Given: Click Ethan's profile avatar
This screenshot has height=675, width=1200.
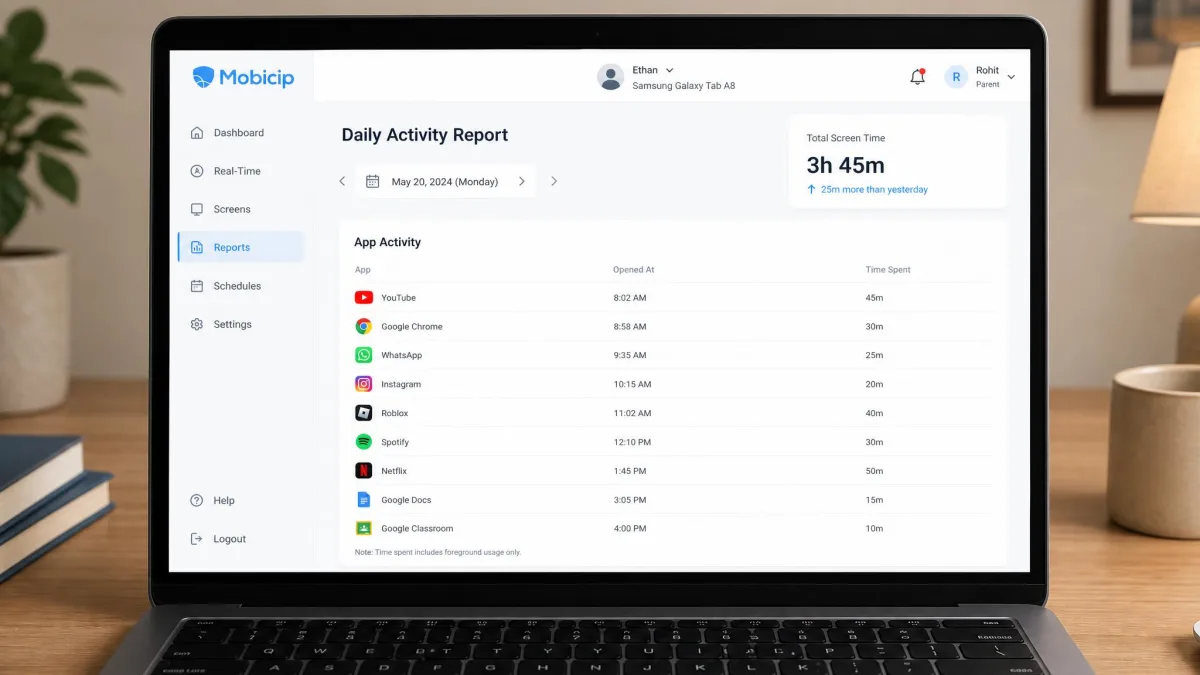Looking at the screenshot, I should click(x=610, y=77).
